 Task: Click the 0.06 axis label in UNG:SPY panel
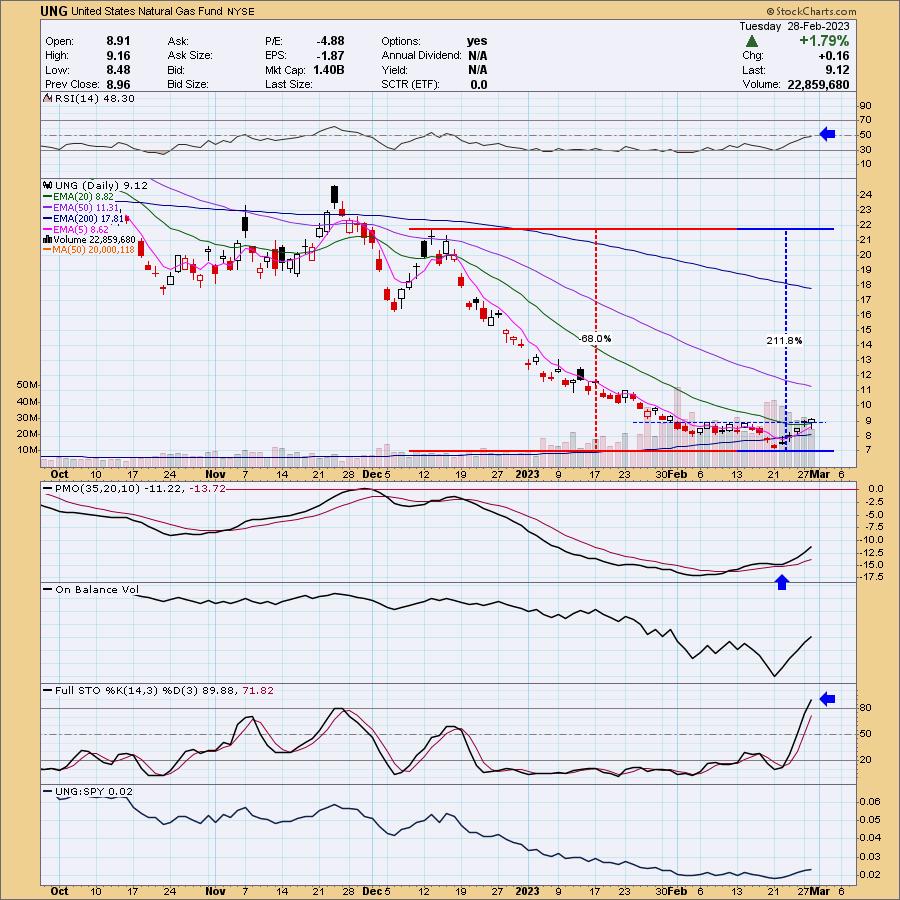[869, 801]
